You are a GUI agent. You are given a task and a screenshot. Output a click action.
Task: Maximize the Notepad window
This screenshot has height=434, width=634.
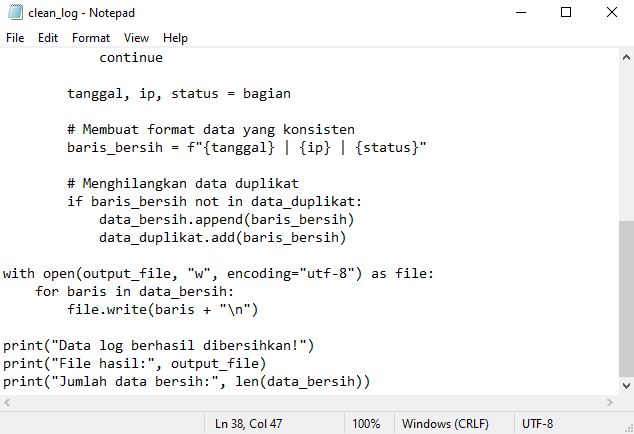(566, 12)
